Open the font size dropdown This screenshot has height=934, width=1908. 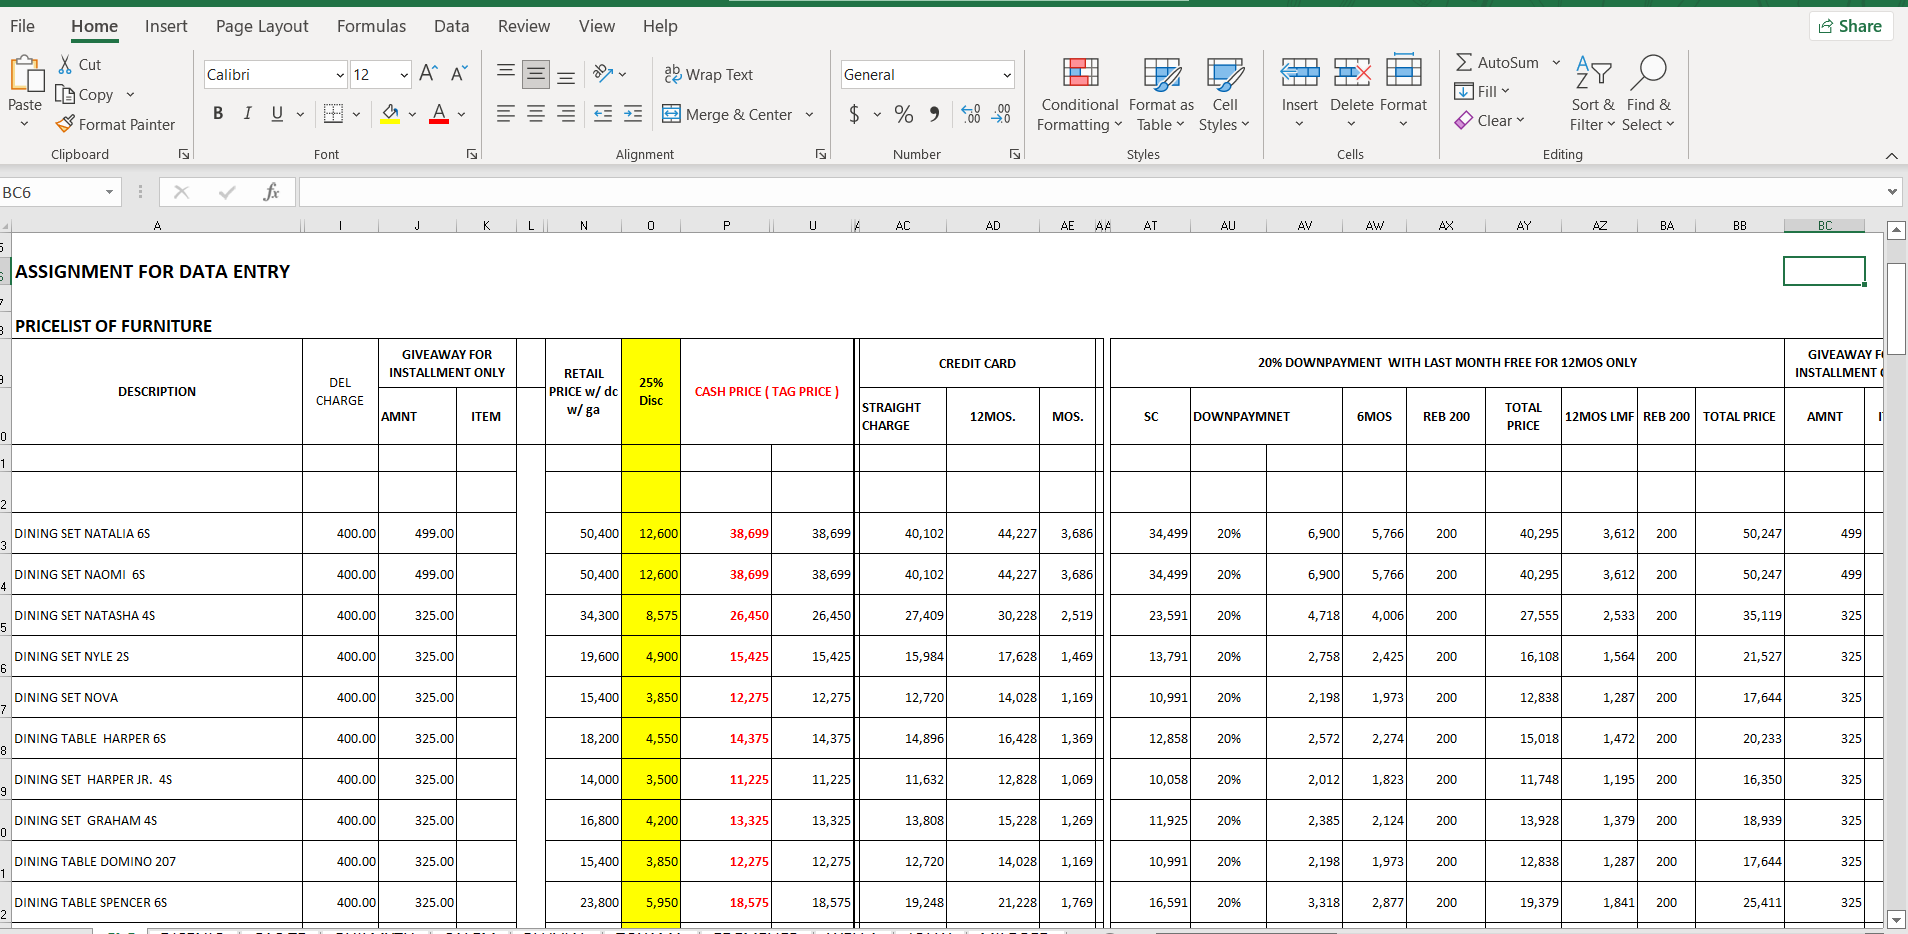[404, 75]
